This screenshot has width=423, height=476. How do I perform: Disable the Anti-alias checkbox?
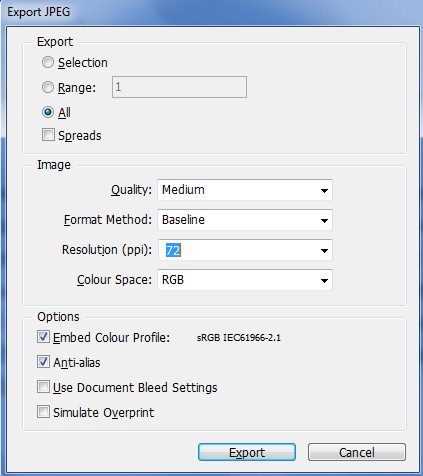[43, 362]
